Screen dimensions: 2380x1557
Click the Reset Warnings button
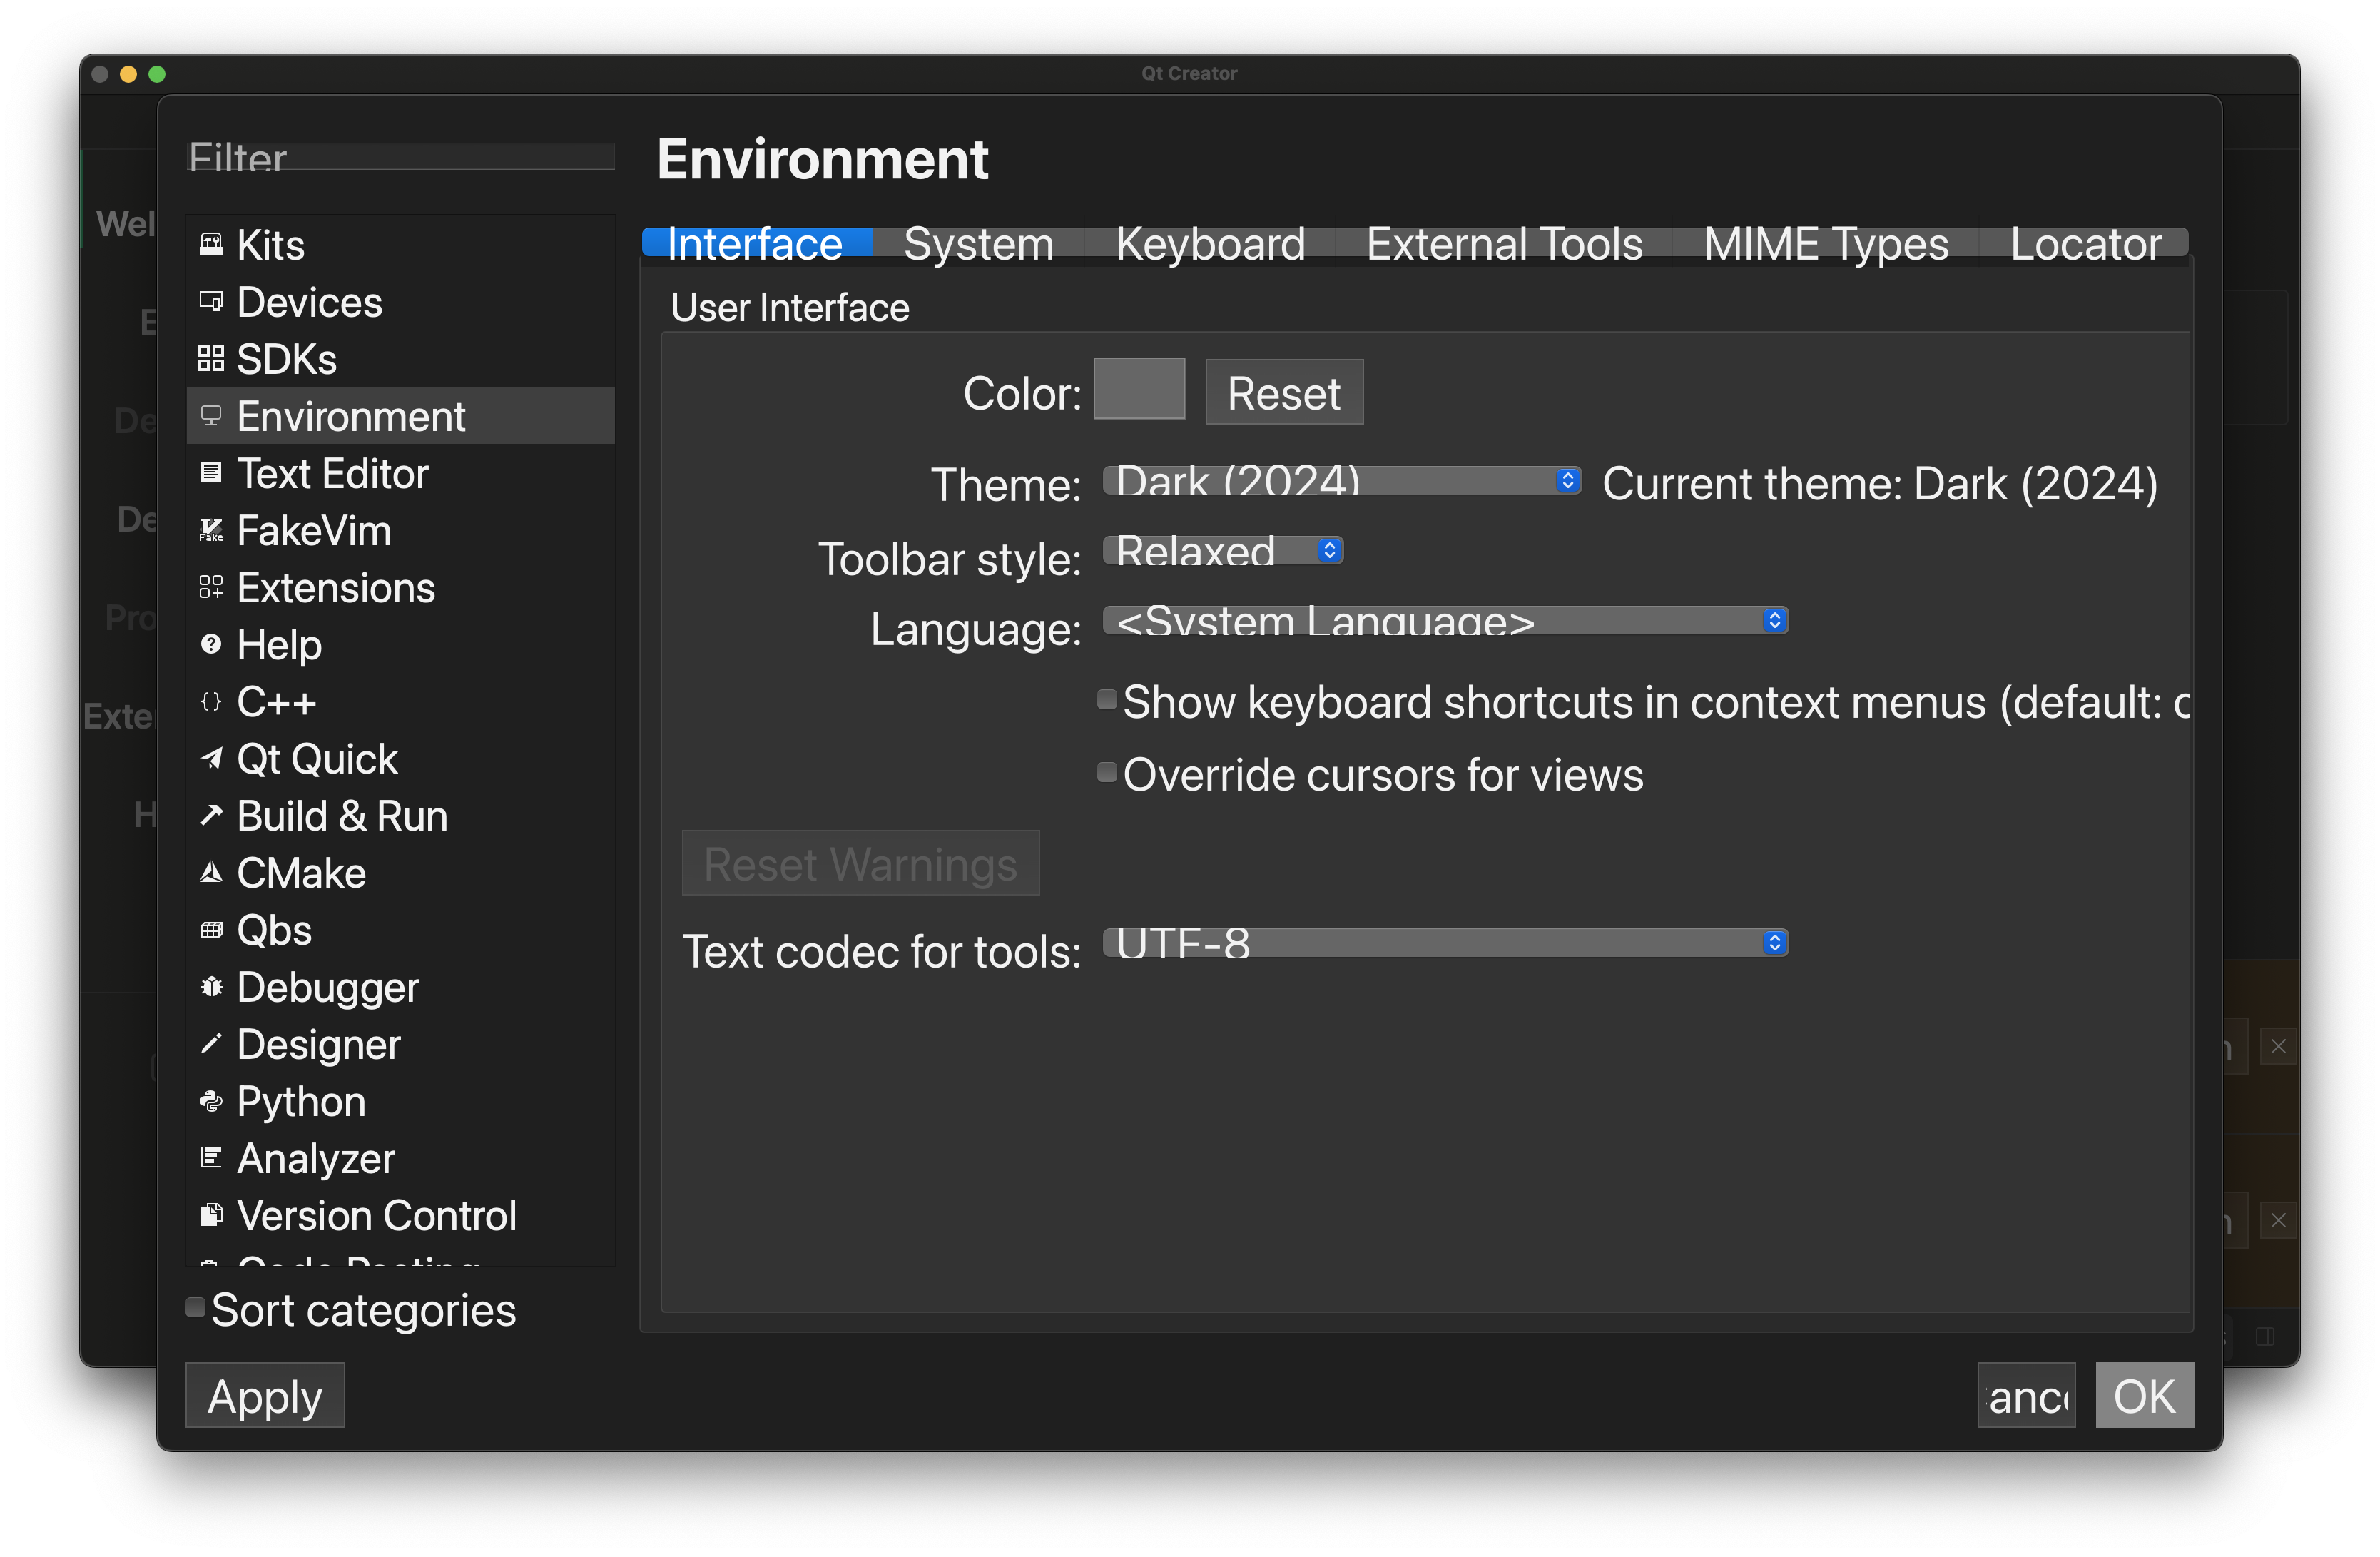click(x=860, y=863)
